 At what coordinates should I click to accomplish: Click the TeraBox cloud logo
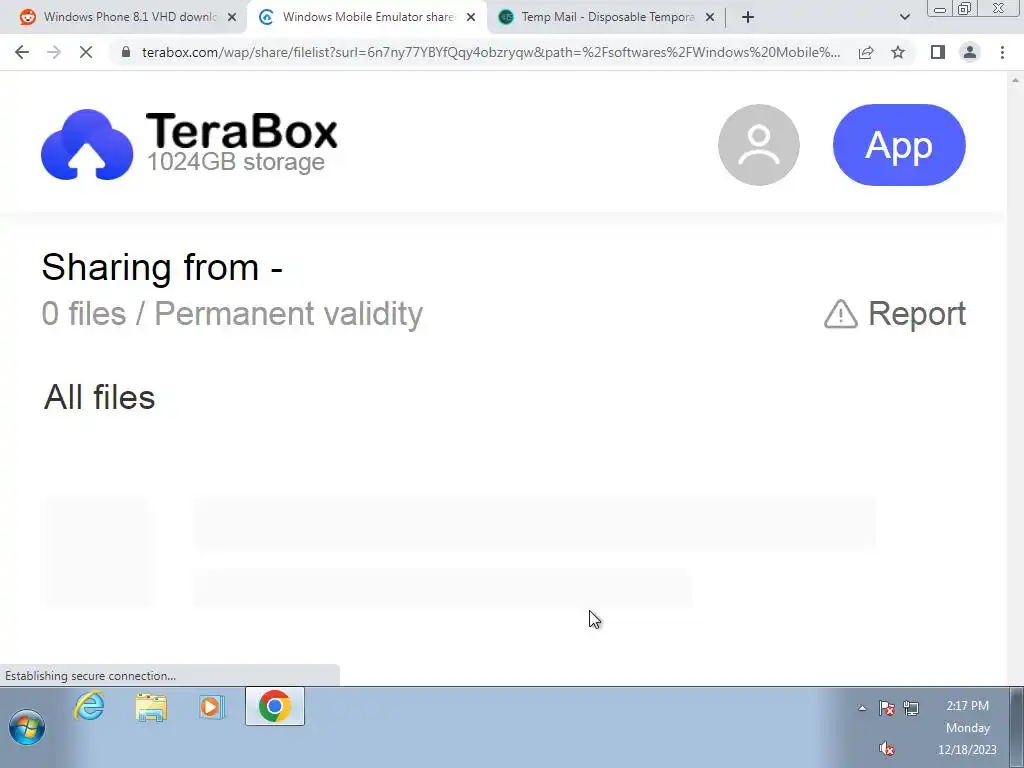(87, 144)
